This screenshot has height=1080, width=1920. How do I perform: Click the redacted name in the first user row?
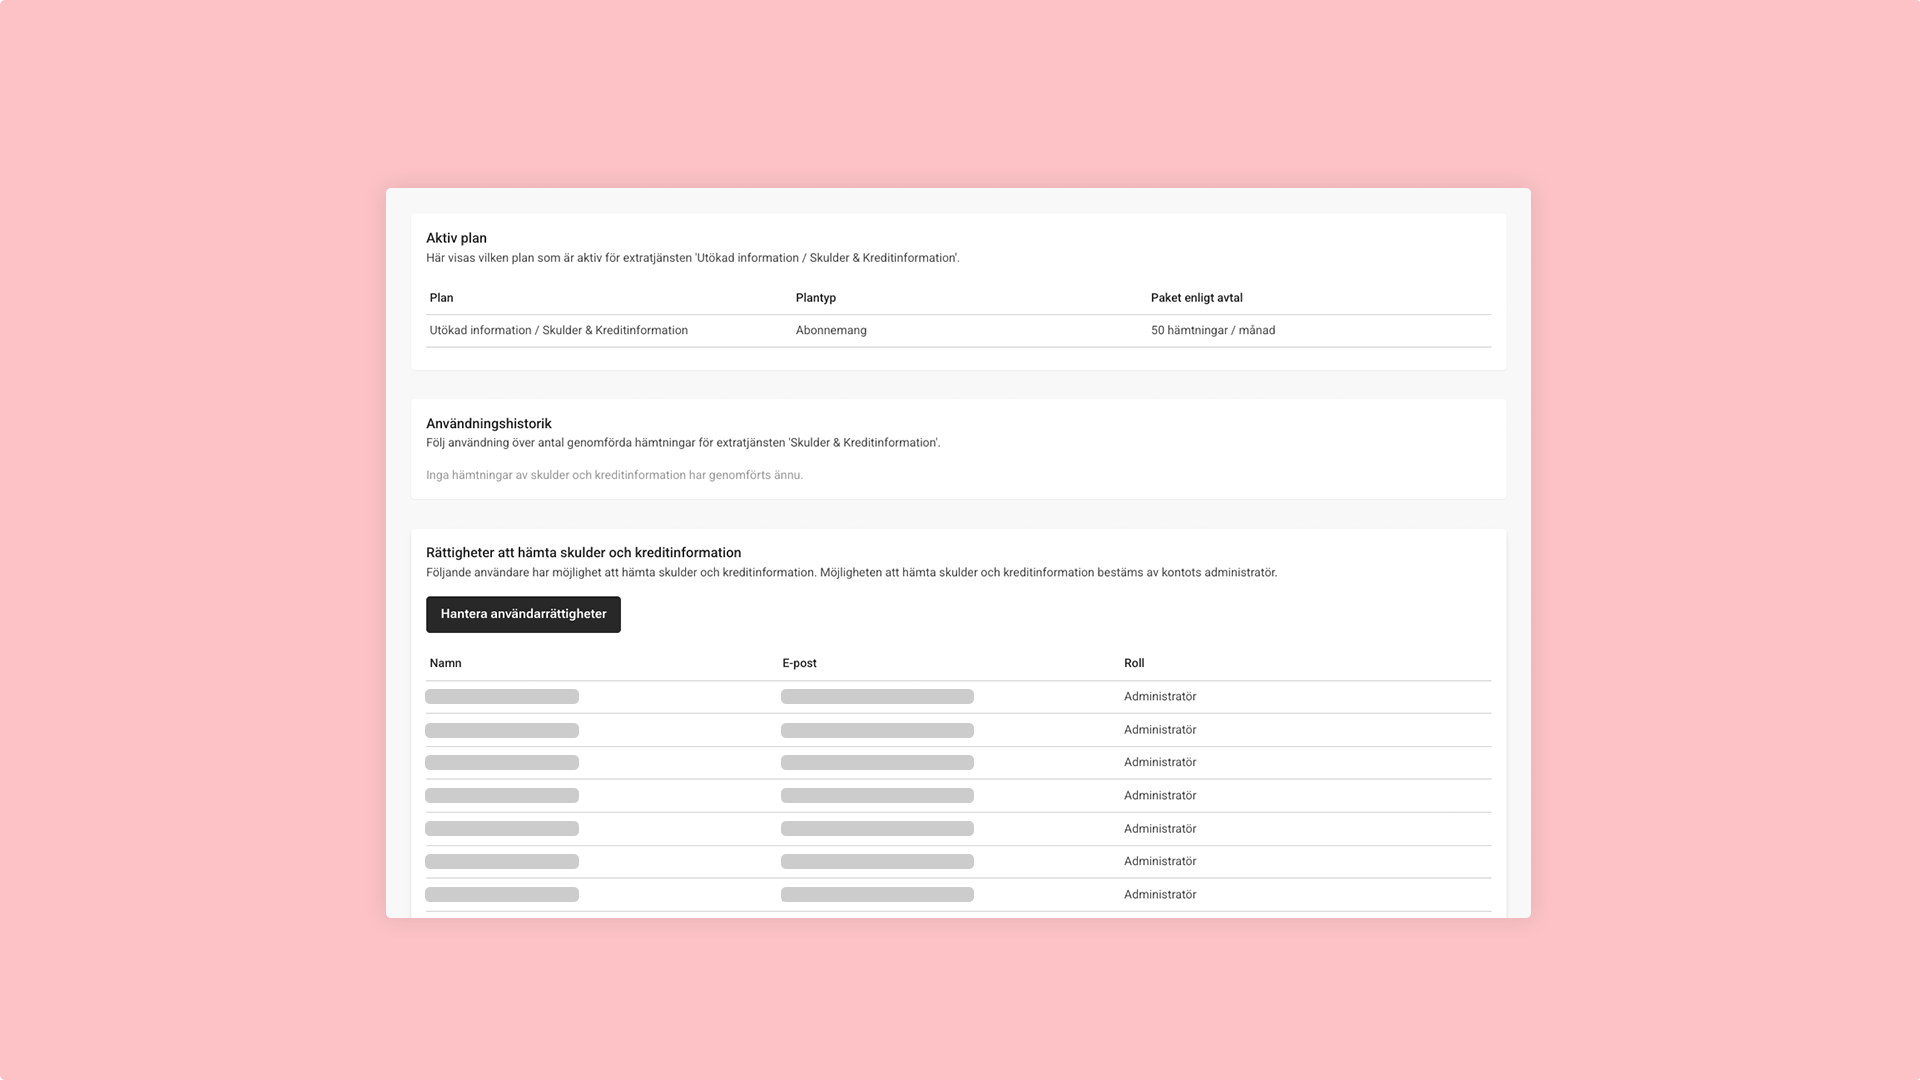(x=501, y=697)
